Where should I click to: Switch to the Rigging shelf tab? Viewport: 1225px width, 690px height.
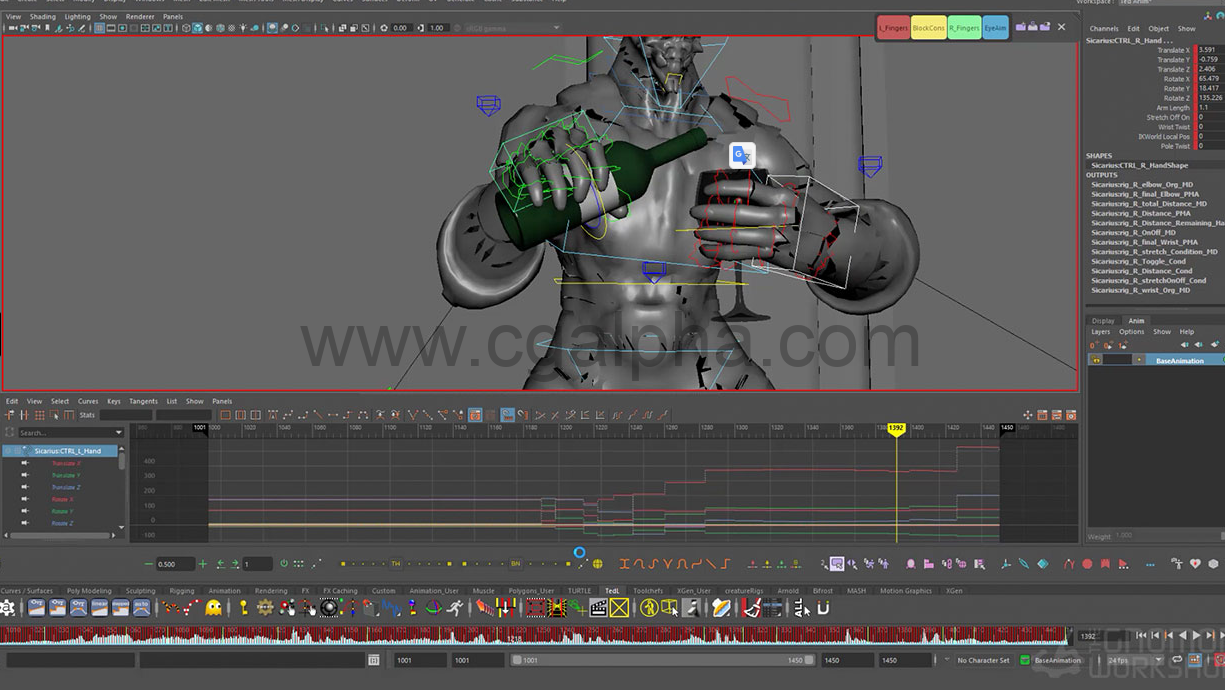182,591
